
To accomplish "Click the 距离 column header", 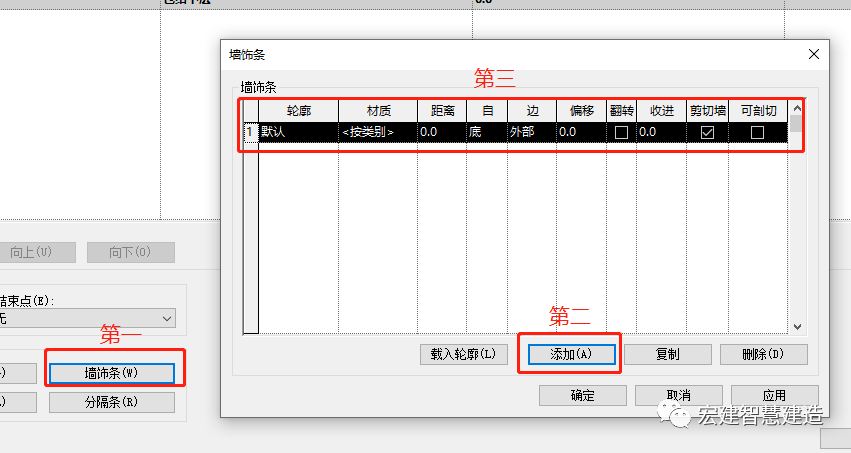I will coord(442,111).
